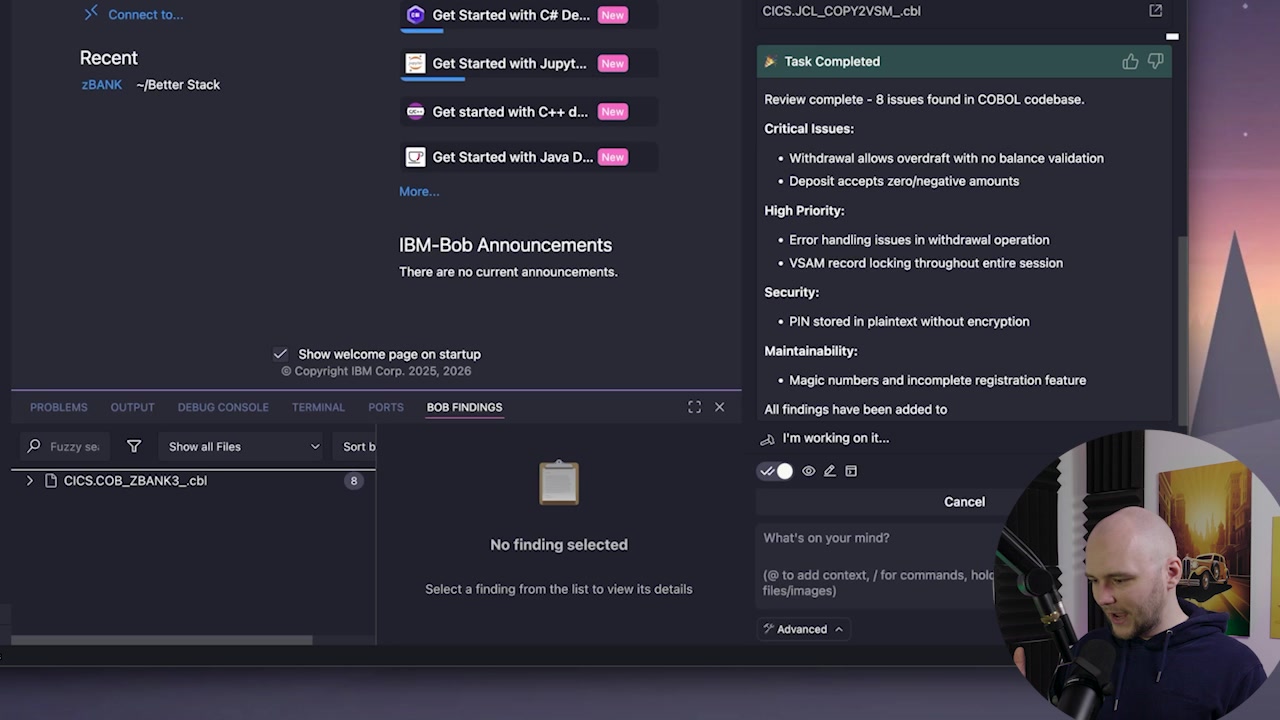
Task: Cancel the running task
Action: [964, 502]
